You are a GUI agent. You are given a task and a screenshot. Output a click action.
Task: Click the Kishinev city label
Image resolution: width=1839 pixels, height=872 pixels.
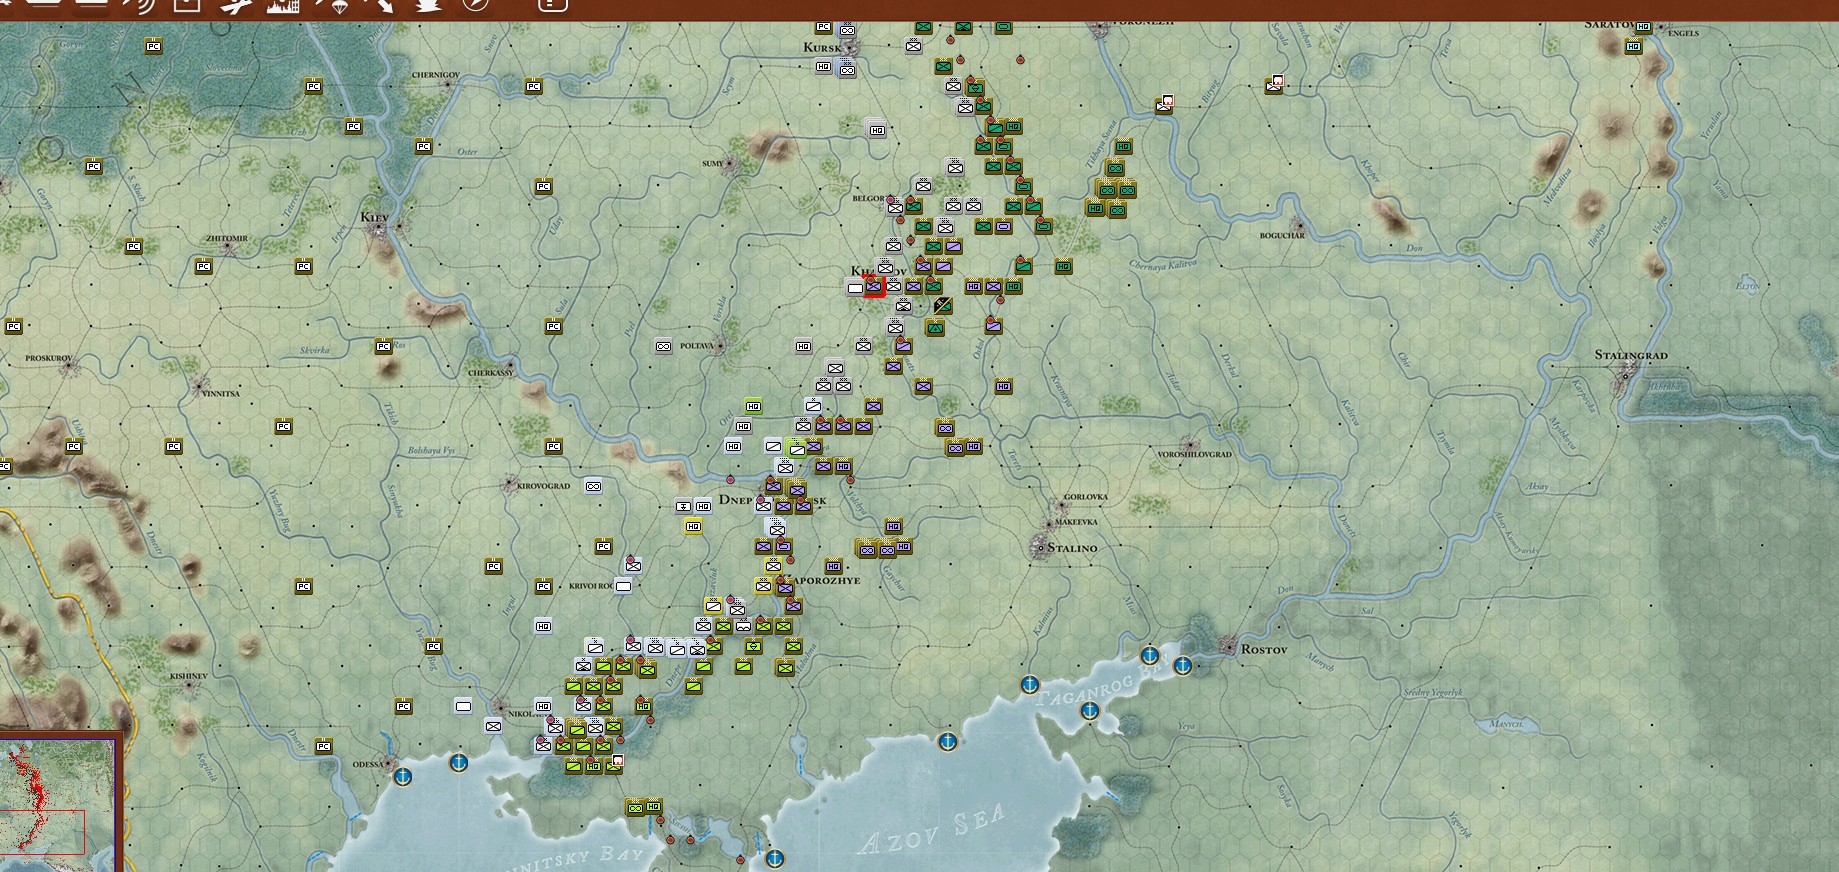click(188, 676)
